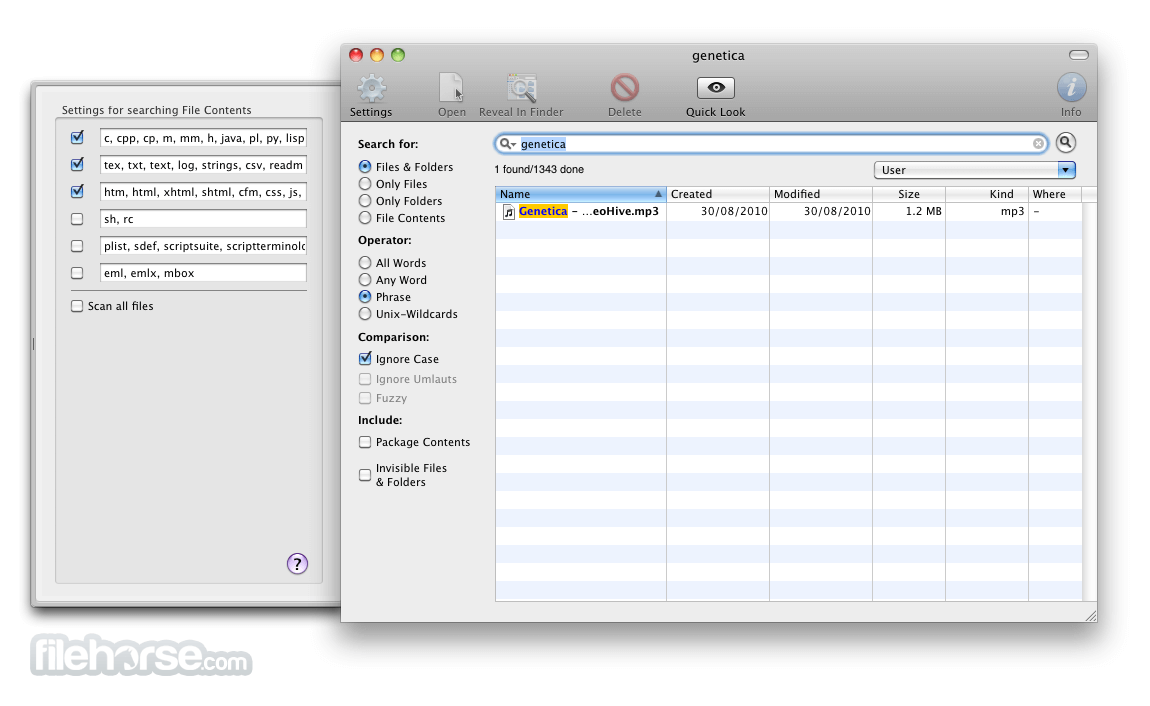Enable Scan all files checkbox

[x=77, y=306]
